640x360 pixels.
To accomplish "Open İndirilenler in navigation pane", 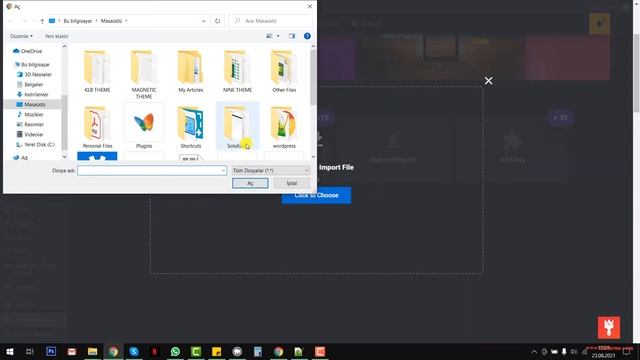I will click(32, 94).
